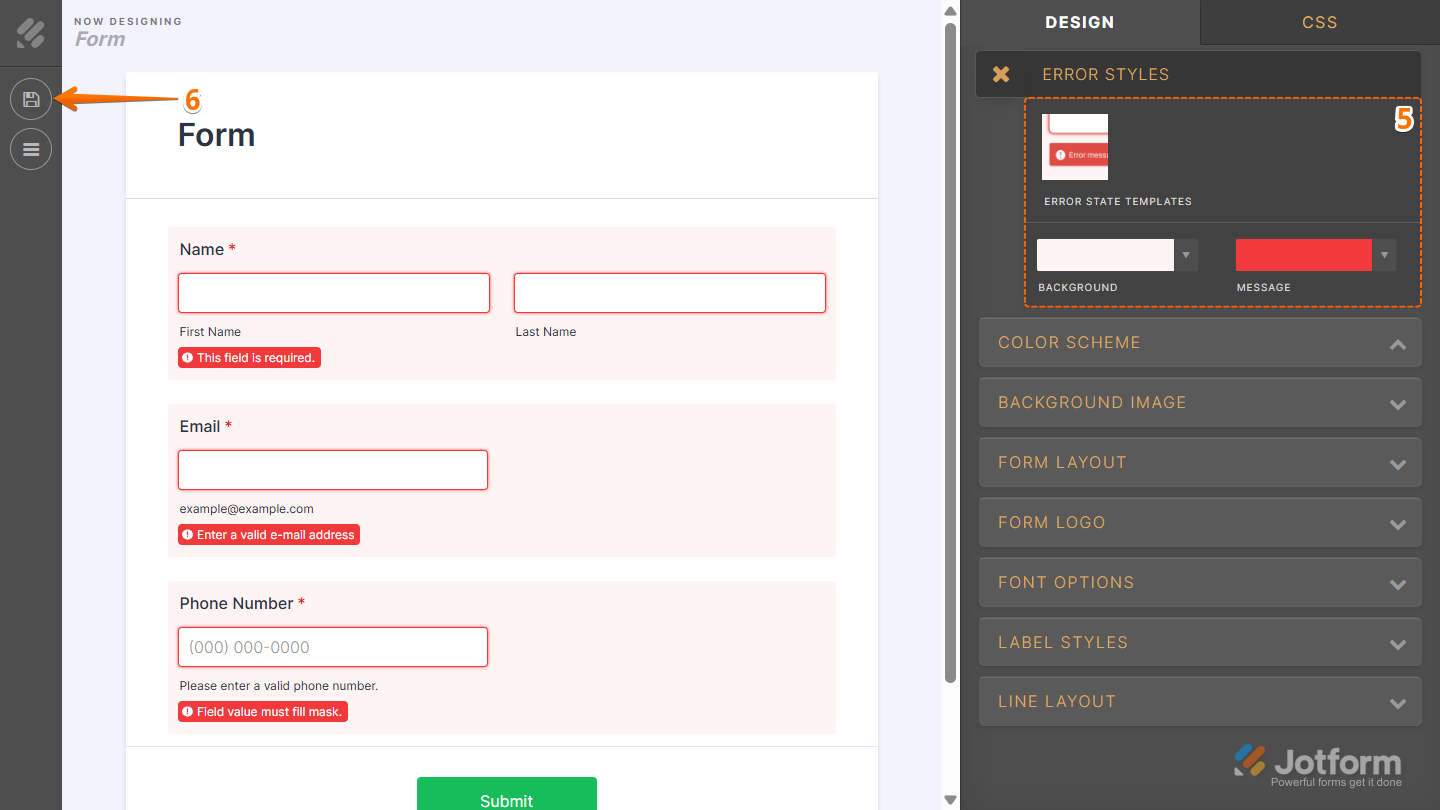Expand the LABEL STYLES section
The width and height of the screenshot is (1440, 810).
pos(1199,642)
